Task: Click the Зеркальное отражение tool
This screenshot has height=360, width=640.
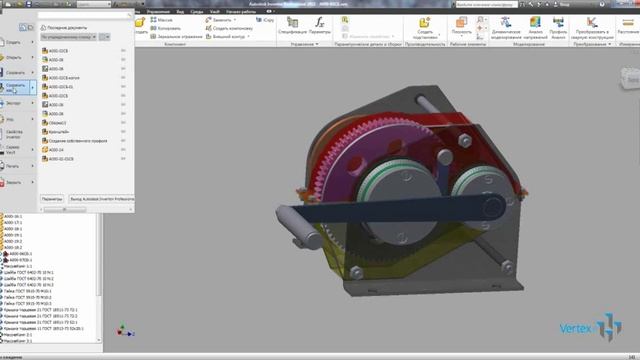Action: coord(176,36)
